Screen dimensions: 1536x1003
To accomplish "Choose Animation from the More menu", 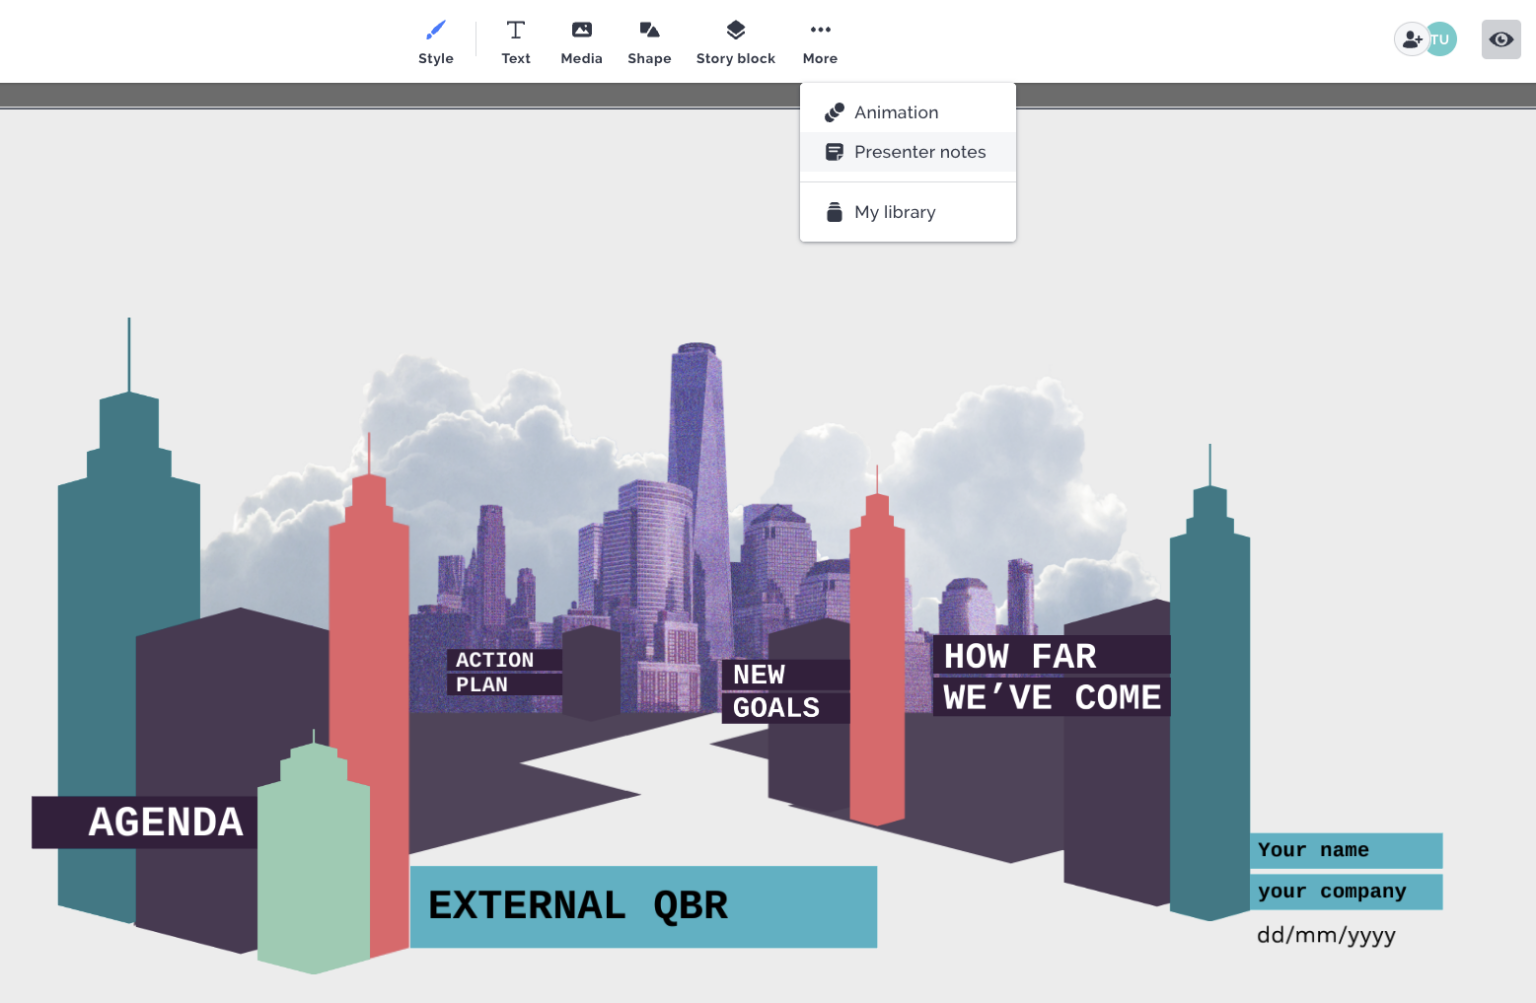I will tap(896, 112).
